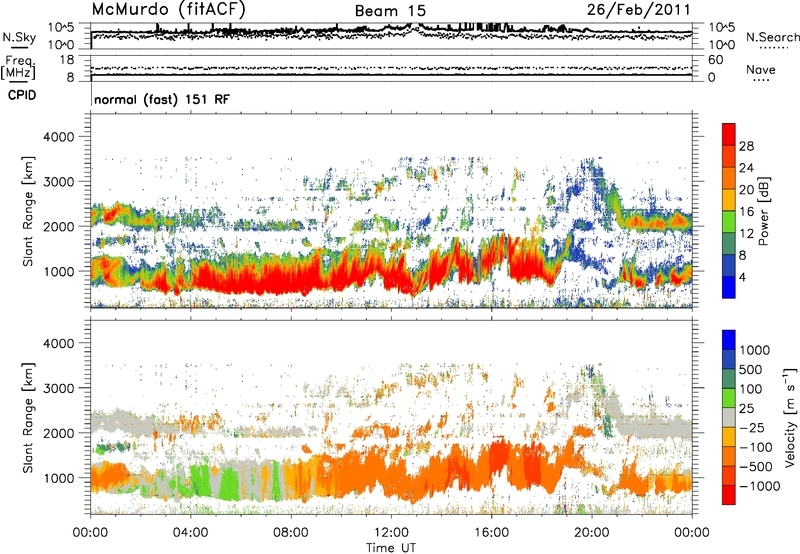800x554 pixels.
Task: Click the 08:00 time tick label
Action: pos(290,533)
